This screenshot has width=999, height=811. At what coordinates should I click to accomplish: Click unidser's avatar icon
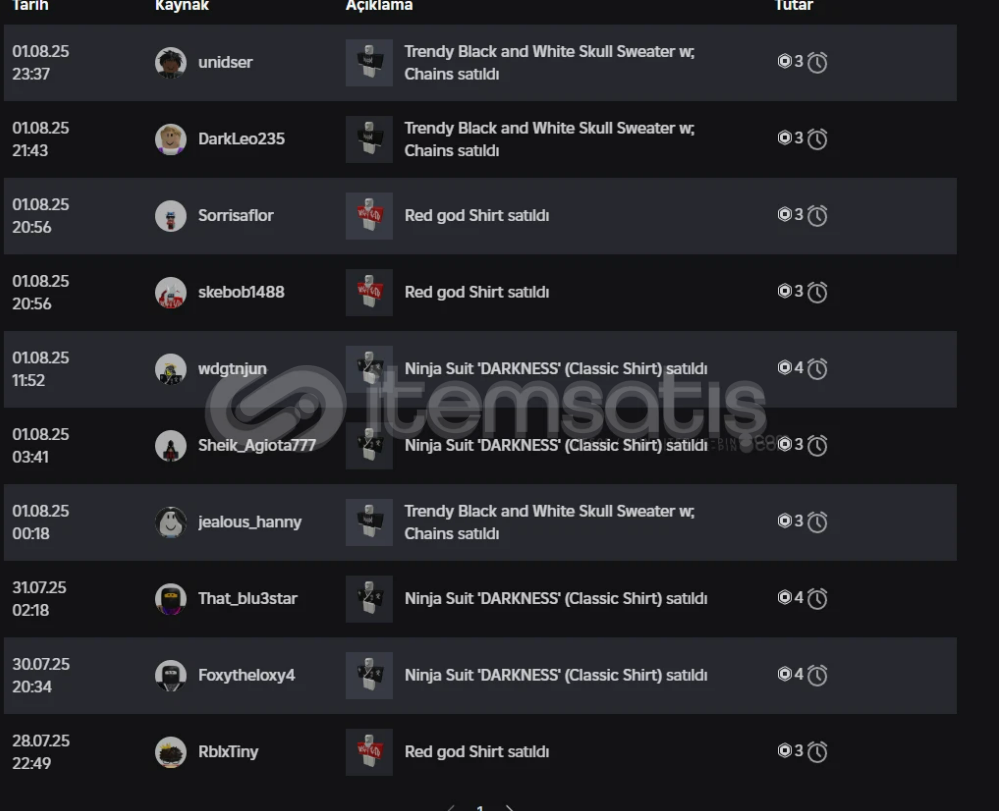[x=171, y=62]
